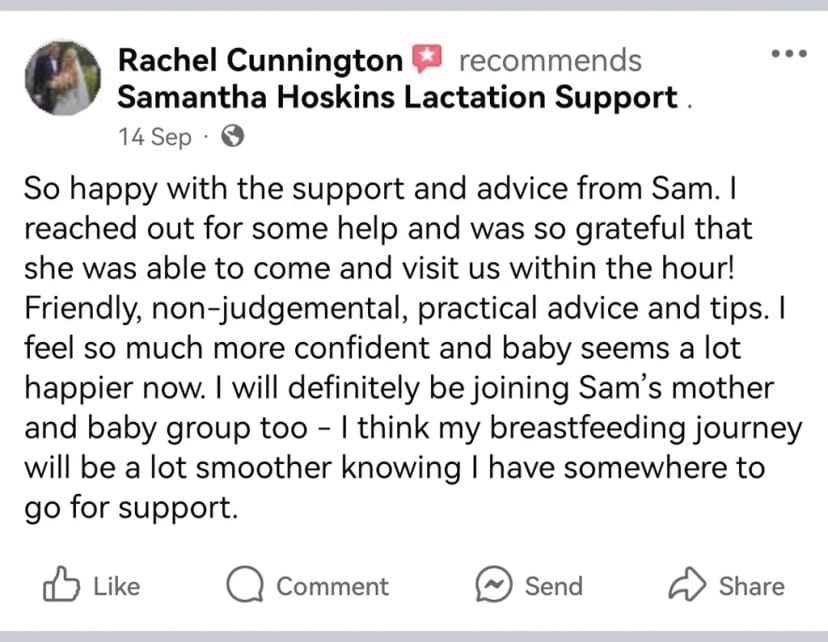Click the globe public privacy icon

tap(232, 136)
